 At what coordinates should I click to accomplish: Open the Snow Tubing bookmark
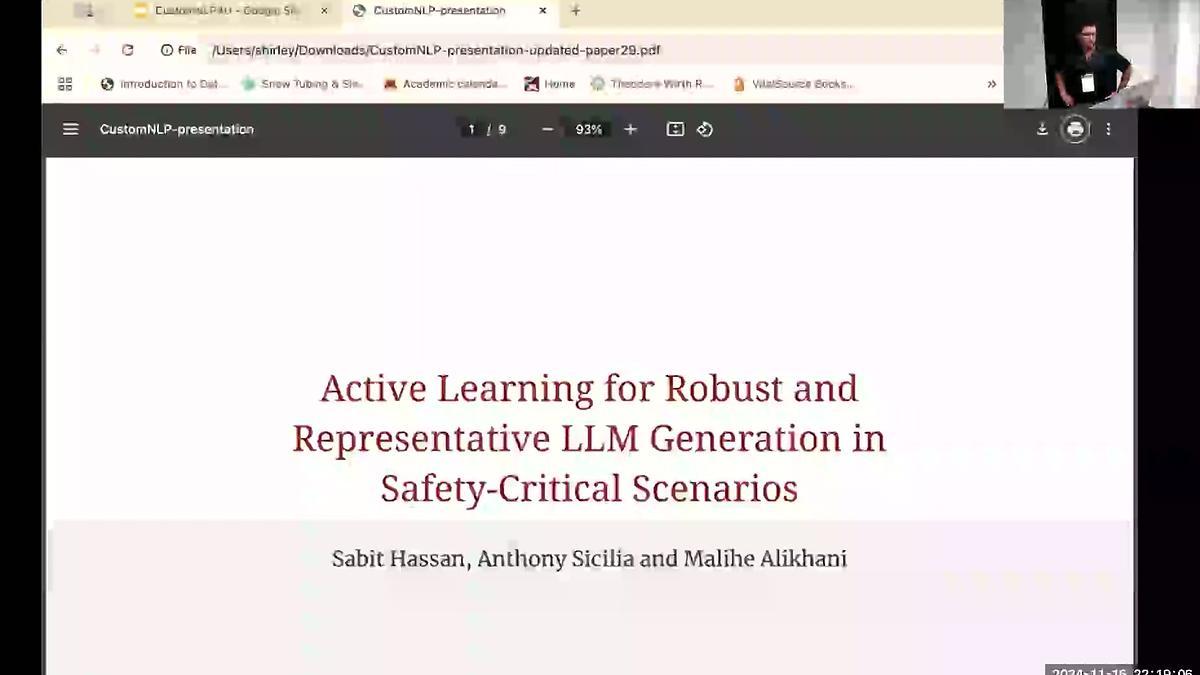pyautogui.click(x=302, y=84)
